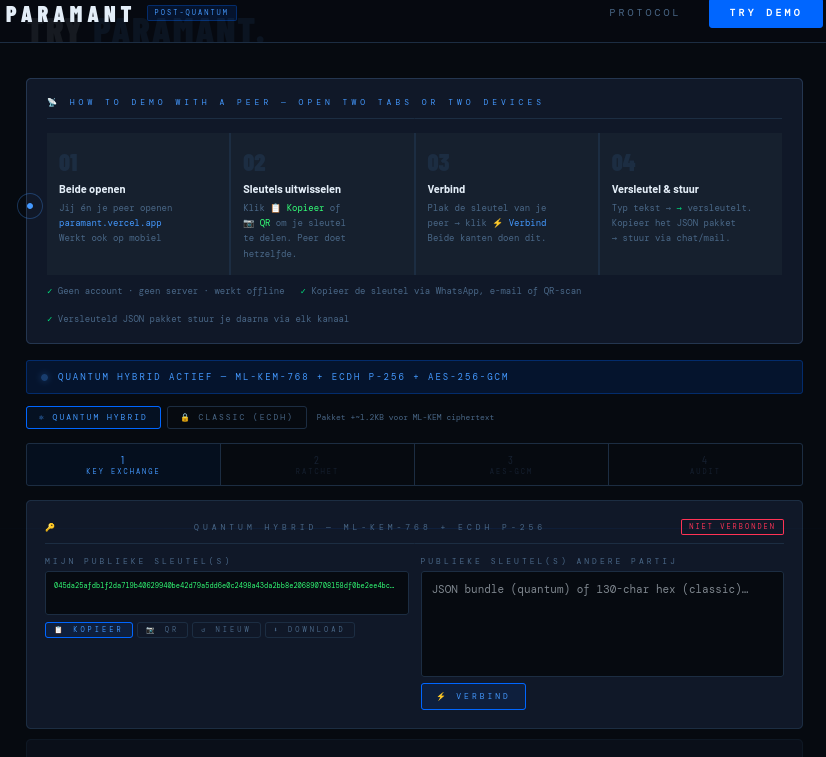Switch to the AES-GCM tab
The width and height of the screenshot is (826, 757).
511,465
